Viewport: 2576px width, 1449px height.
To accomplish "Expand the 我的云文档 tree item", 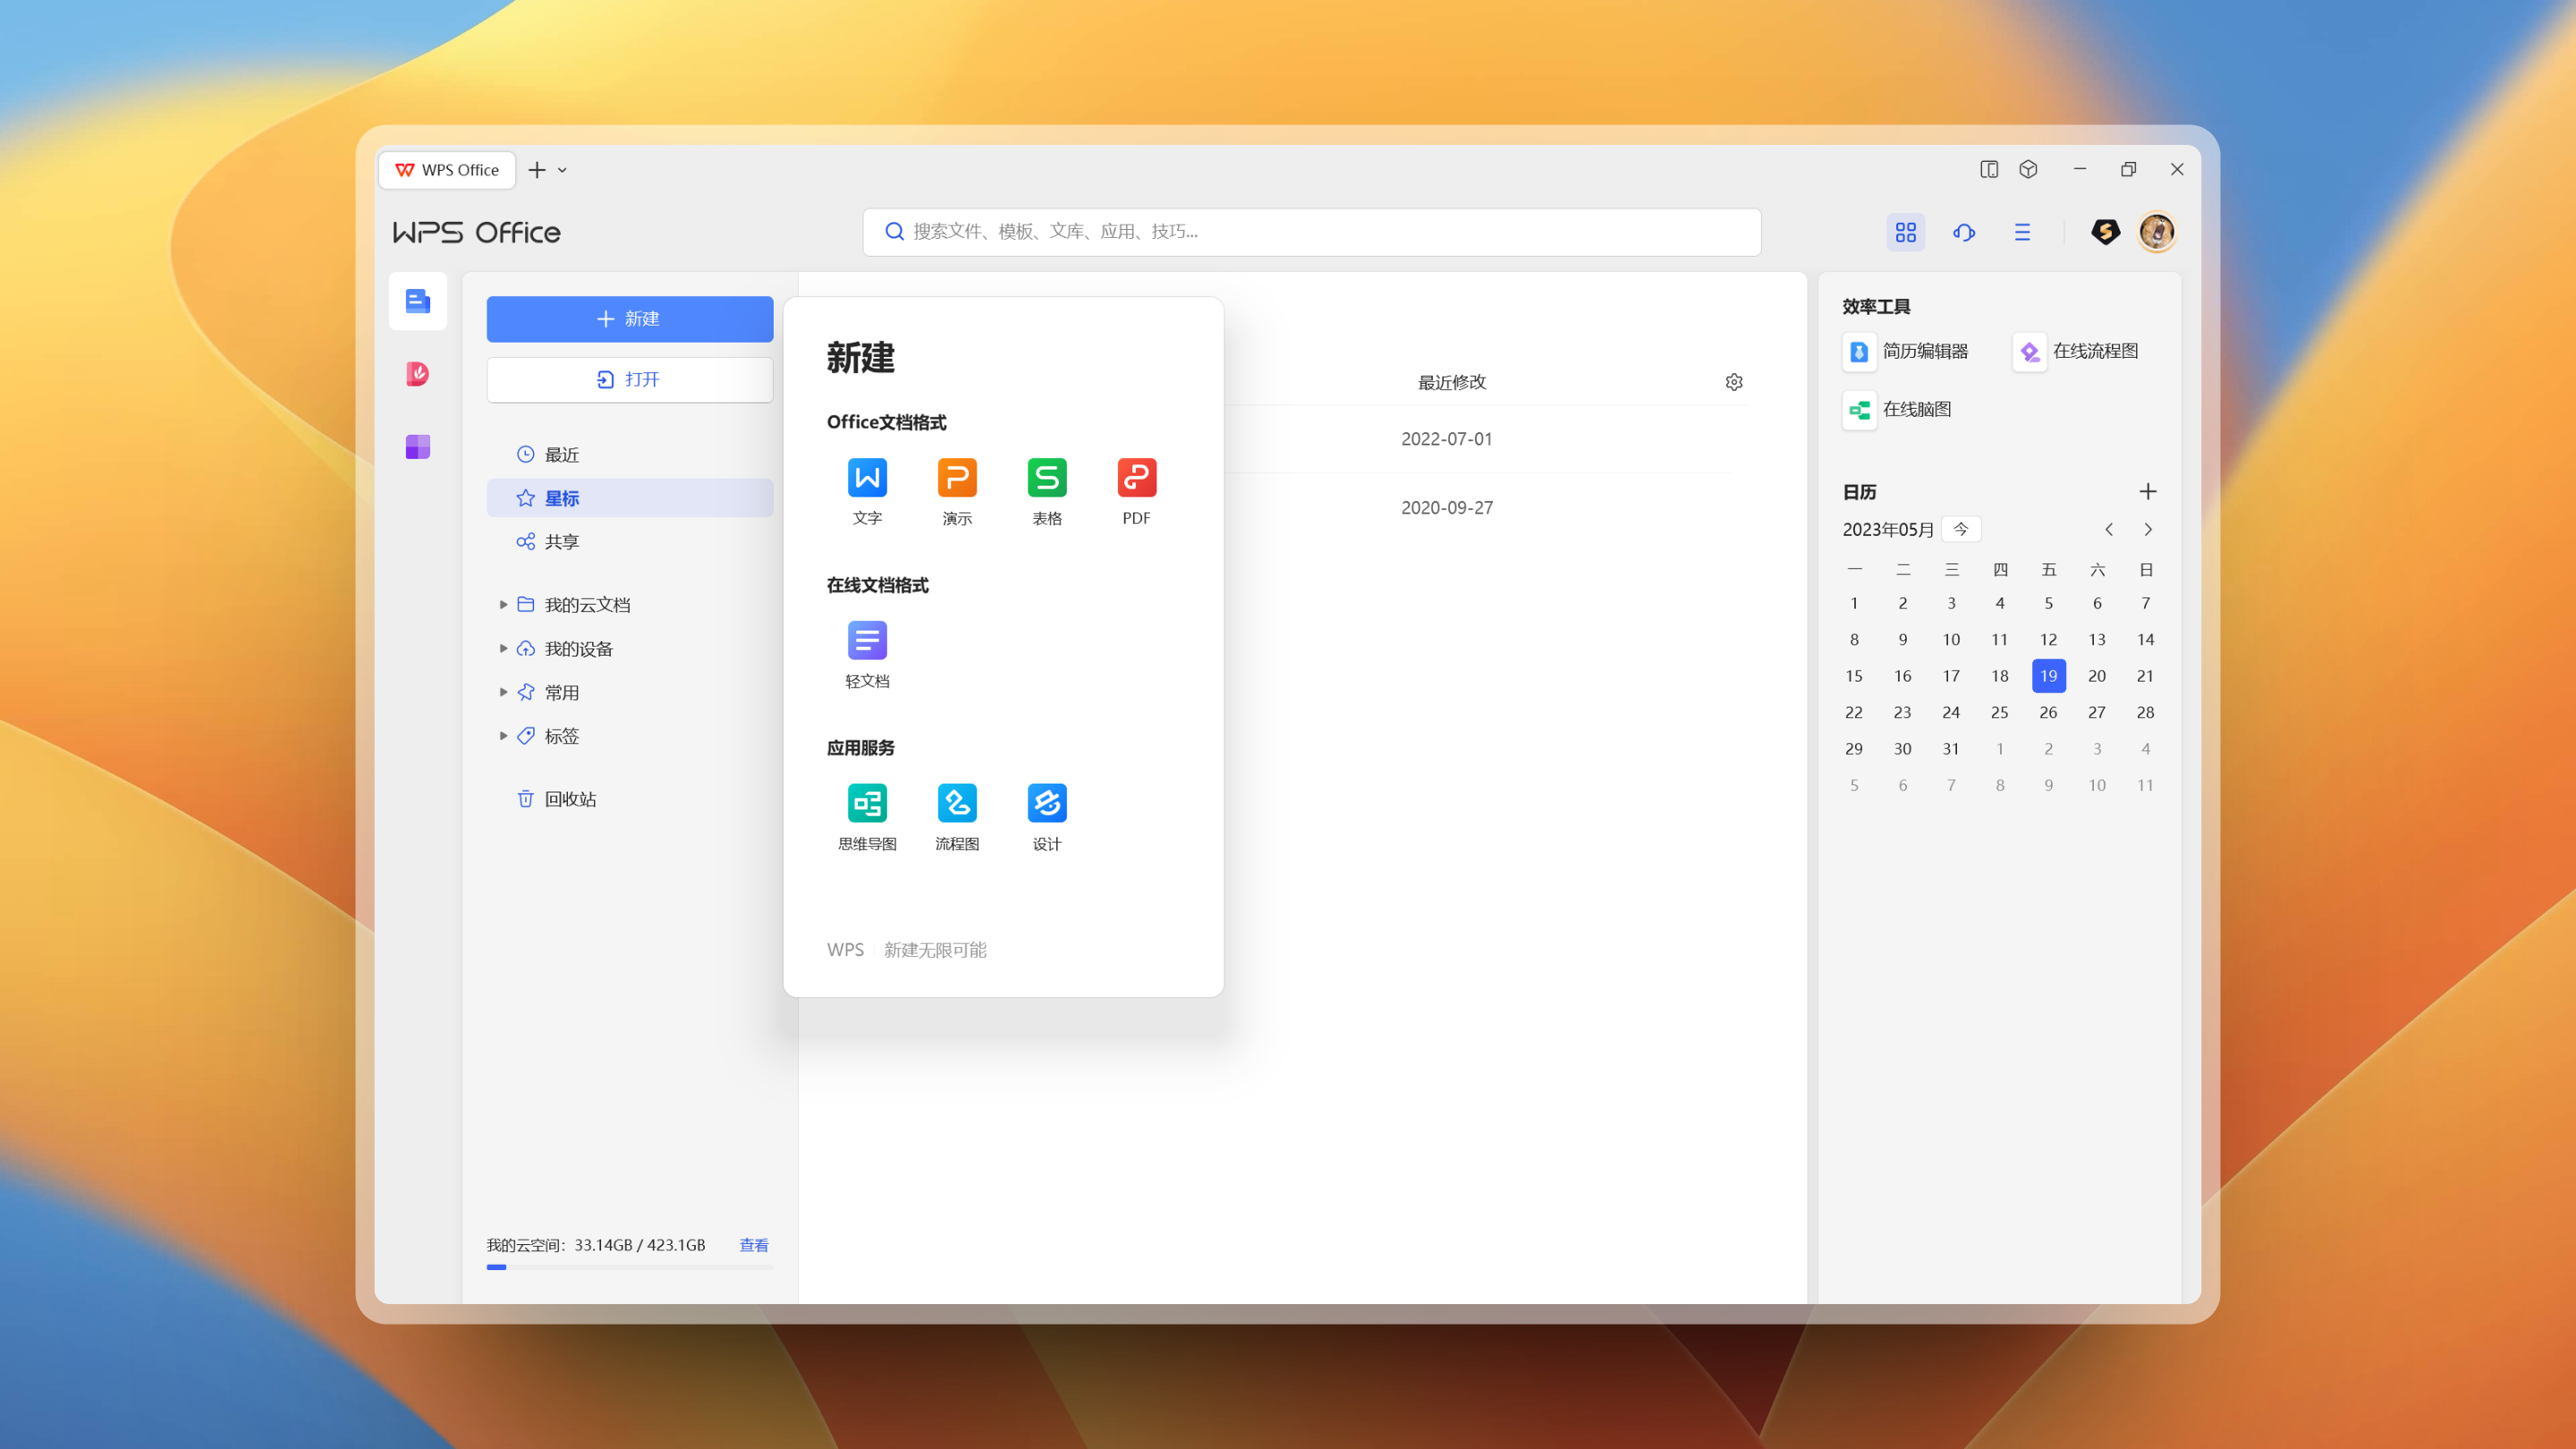I will click(503, 604).
